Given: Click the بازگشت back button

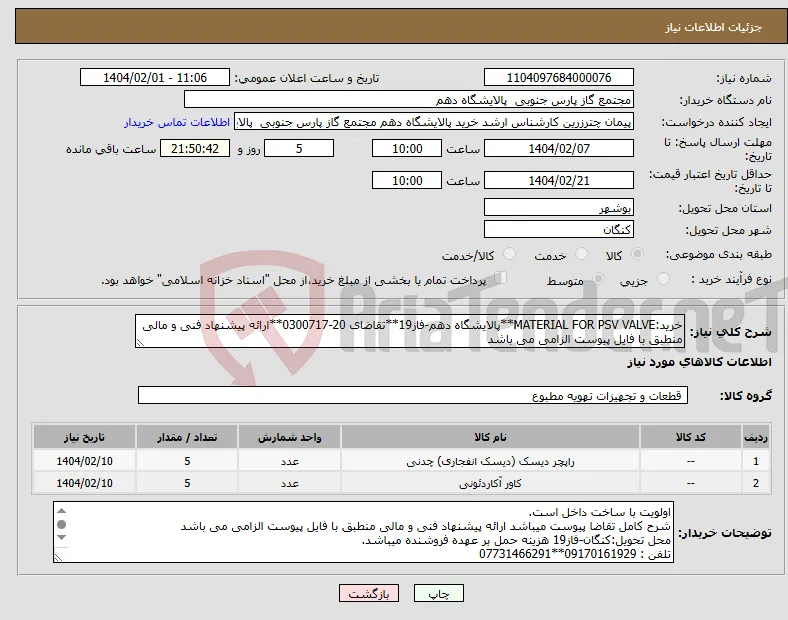Looking at the screenshot, I should (x=369, y=593).
